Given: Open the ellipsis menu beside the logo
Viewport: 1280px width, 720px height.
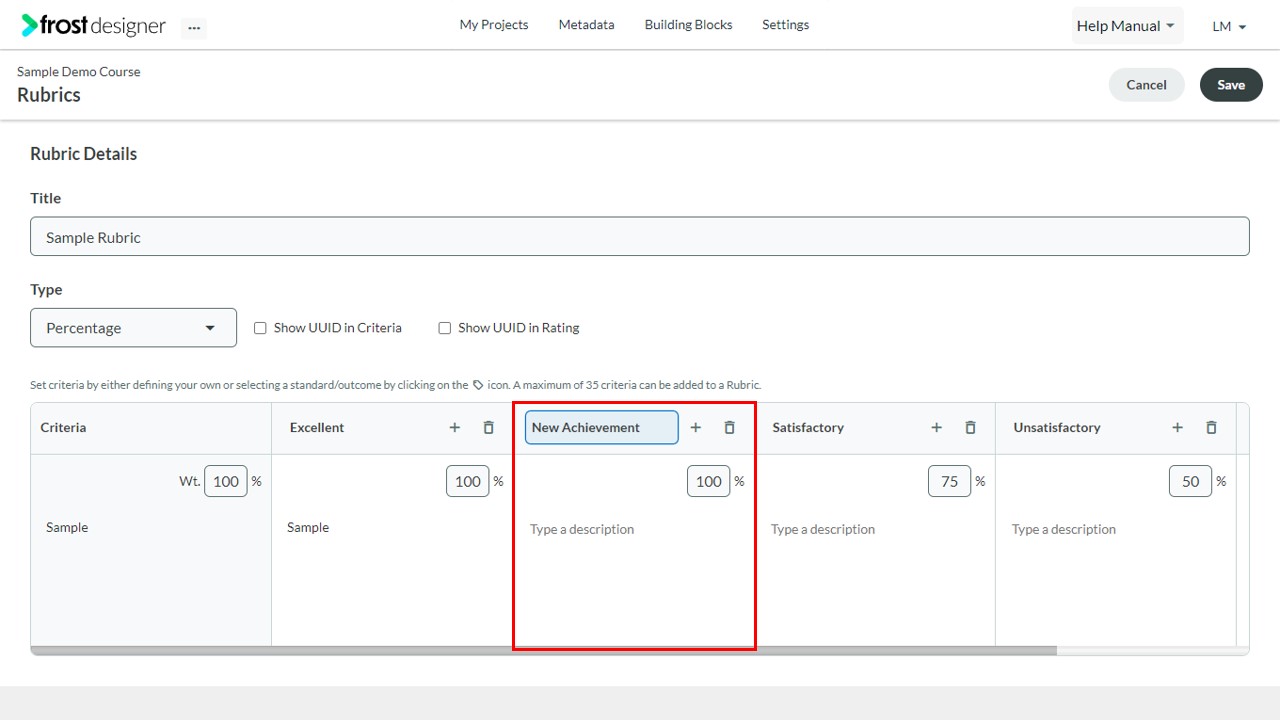Looking at the screenshot, I should click(194, 28).
